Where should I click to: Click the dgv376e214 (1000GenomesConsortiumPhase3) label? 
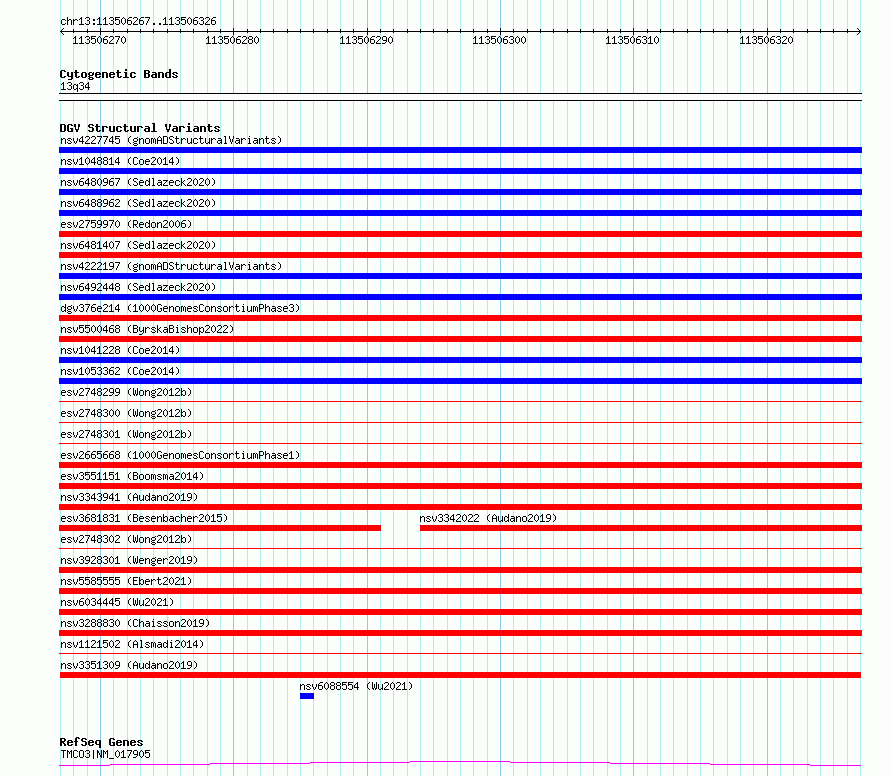point(180,308)
